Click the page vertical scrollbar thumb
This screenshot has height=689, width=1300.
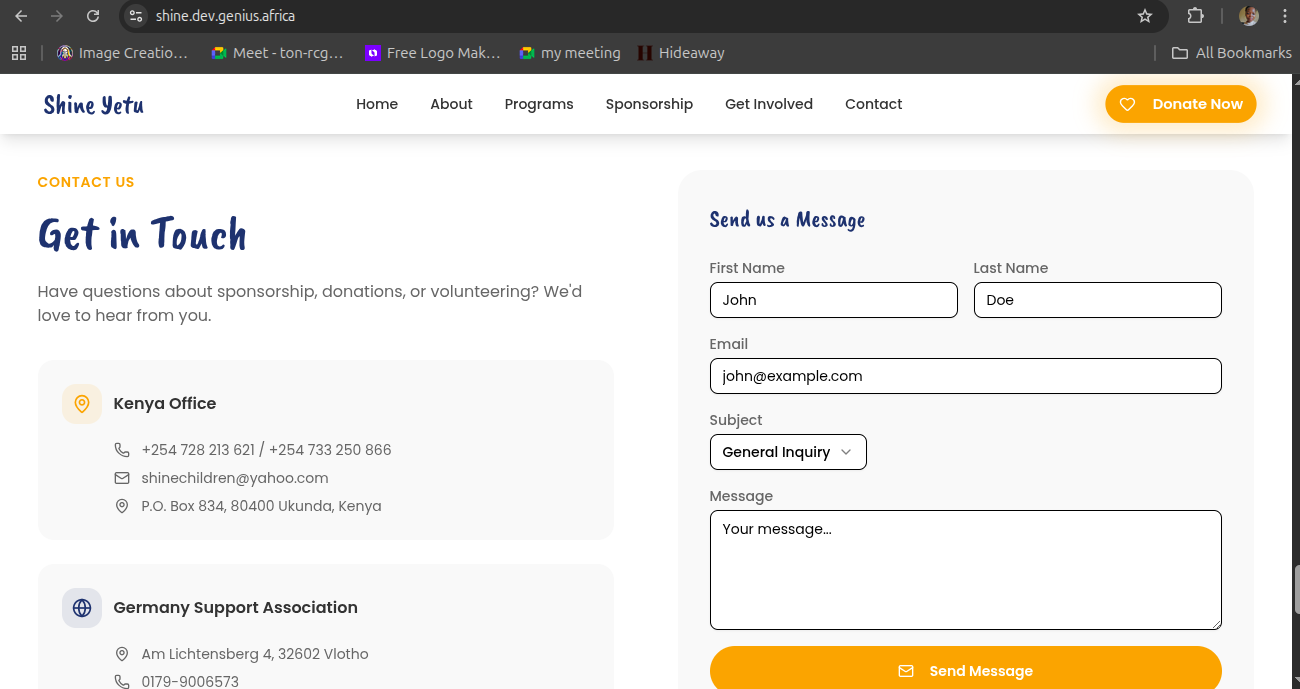tap(1296, 589)
